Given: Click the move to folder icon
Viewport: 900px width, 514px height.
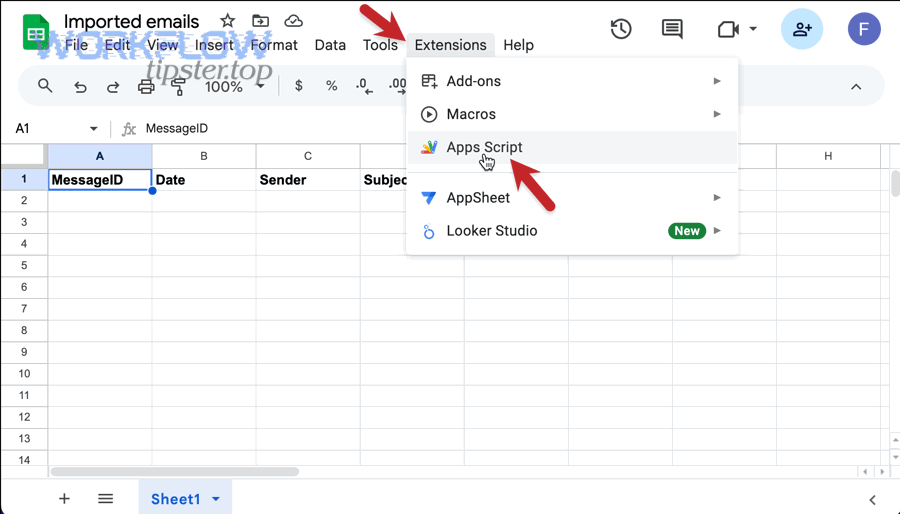Looking at the screenshot, I should (x=261, y=21).
